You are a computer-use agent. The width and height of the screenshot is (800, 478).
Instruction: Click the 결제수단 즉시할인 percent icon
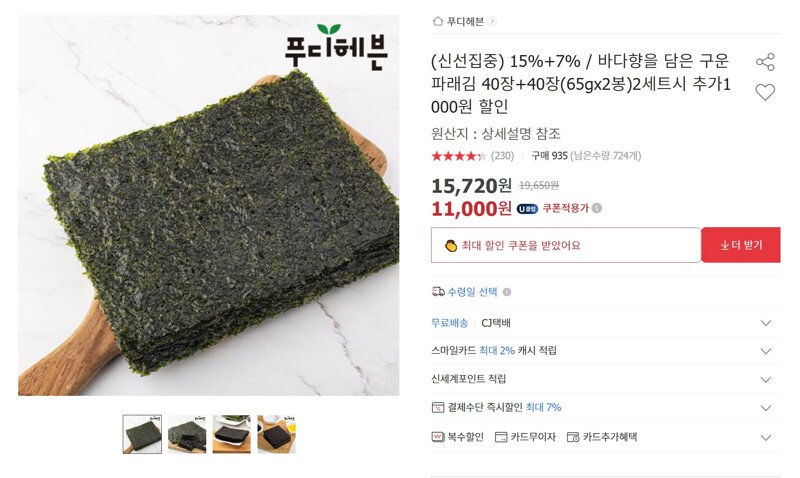coord(438,408)
